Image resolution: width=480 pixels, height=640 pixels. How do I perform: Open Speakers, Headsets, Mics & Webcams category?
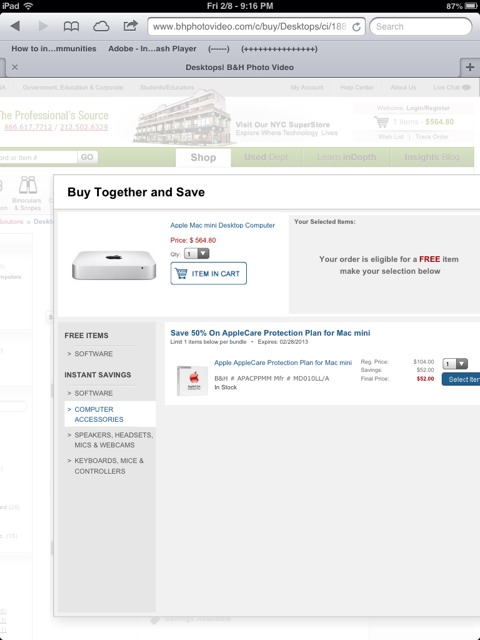[110, 440]
